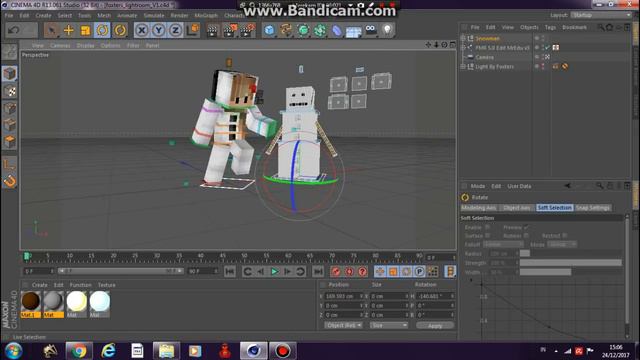640x360 pixels.
Task: Add a Camera object icon
Action: [371, 29]
